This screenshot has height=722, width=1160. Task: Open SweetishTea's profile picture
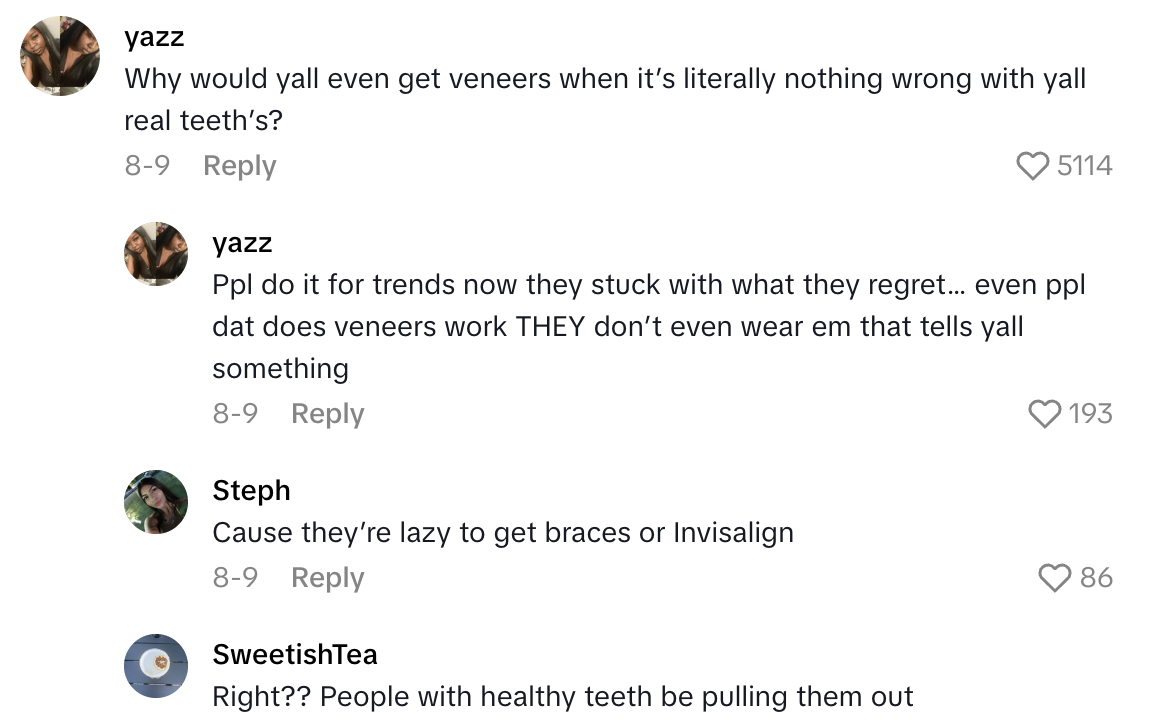point(156,667)
